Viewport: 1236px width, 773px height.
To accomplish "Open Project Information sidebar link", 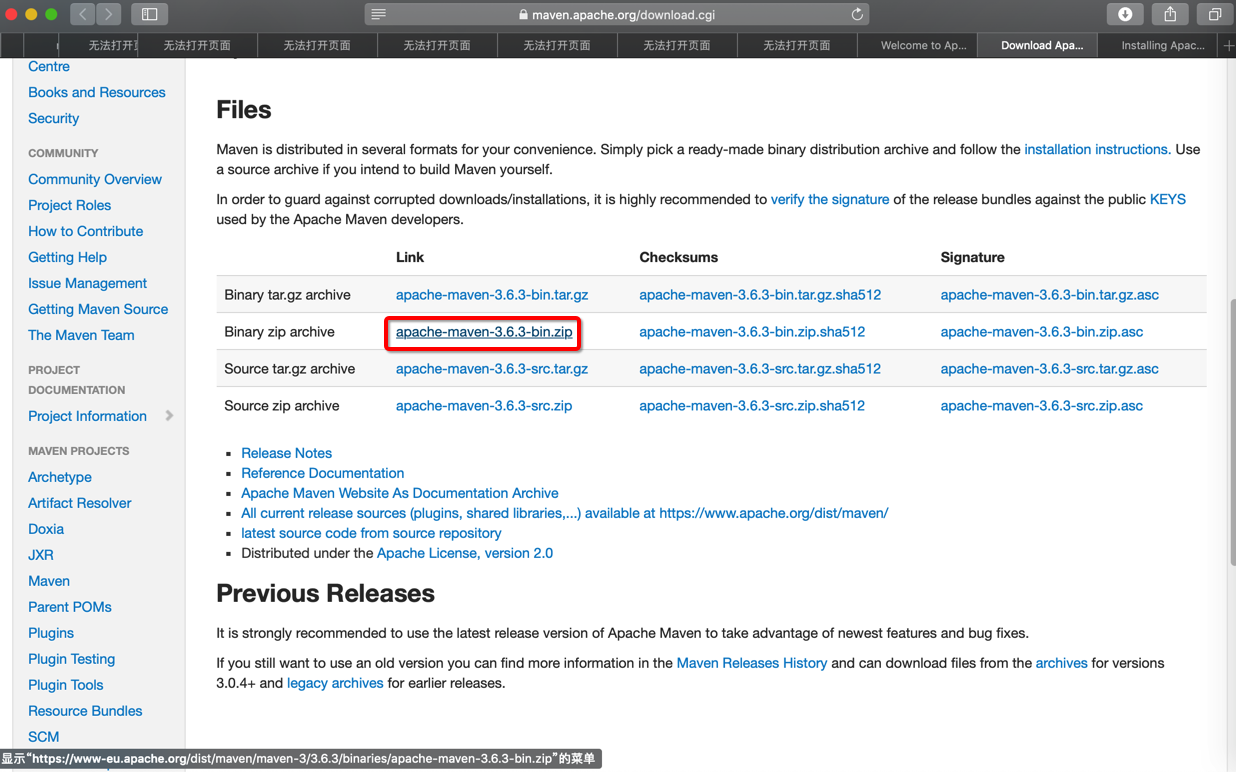I will click(87, 416).
